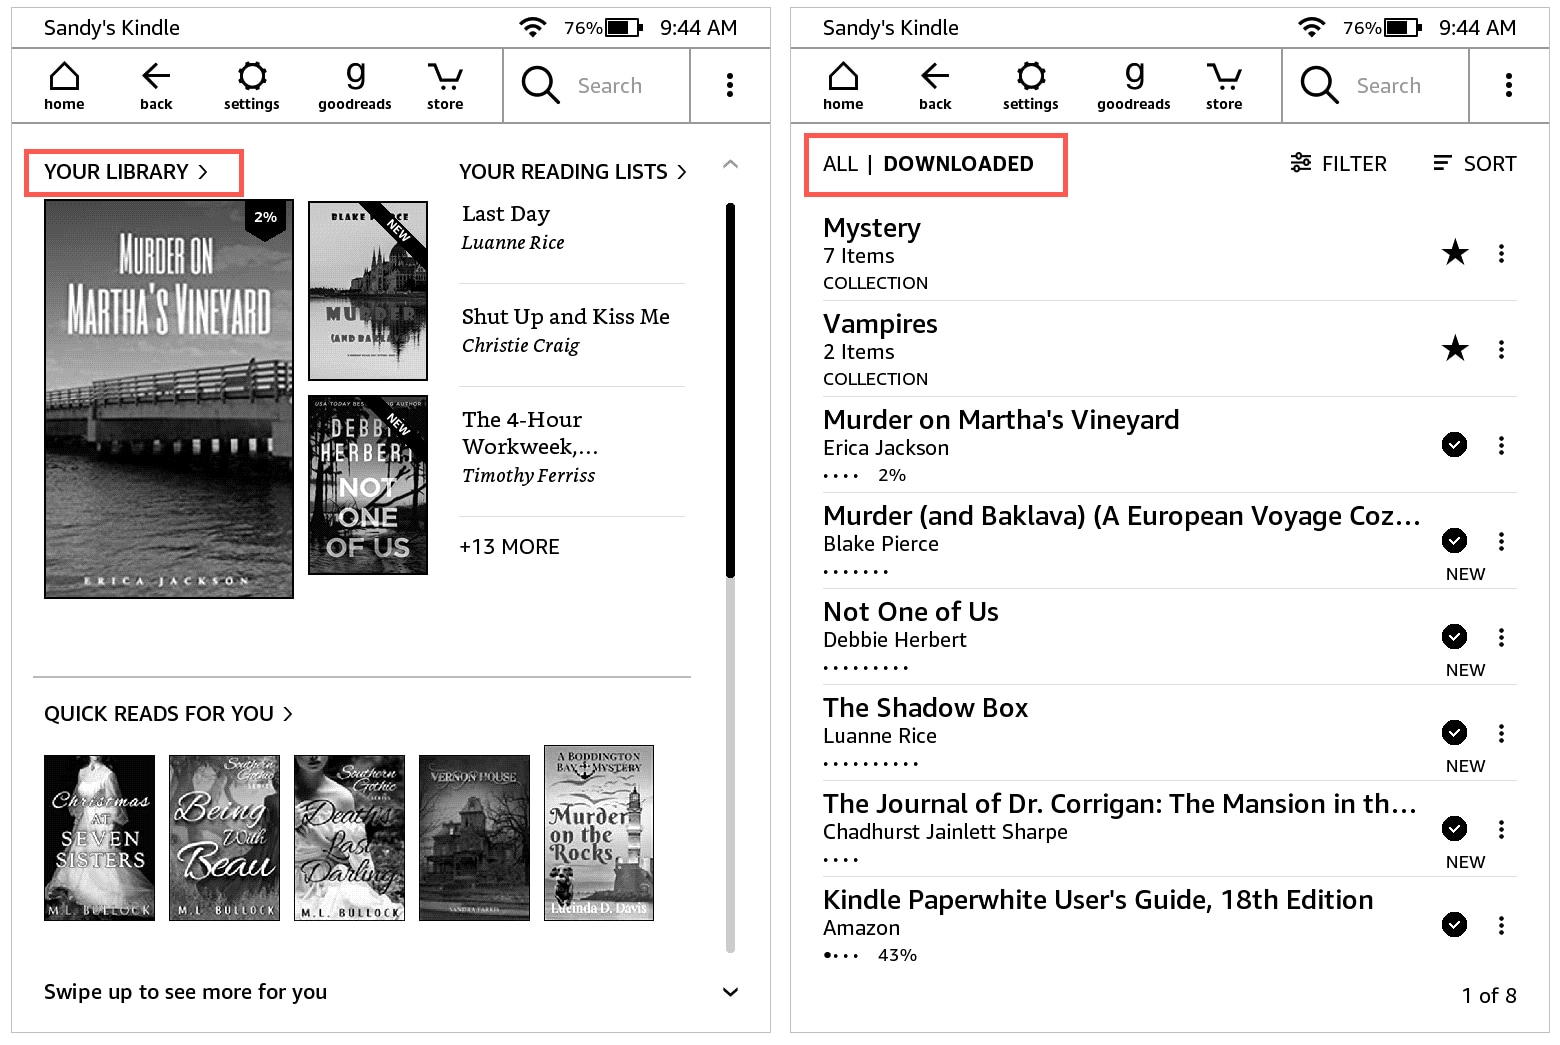Tap downloaded checkmark for Kindle Paperwhite User's Guide
Viewport: 1560px width, 1045px height.
coord(1455,925)
